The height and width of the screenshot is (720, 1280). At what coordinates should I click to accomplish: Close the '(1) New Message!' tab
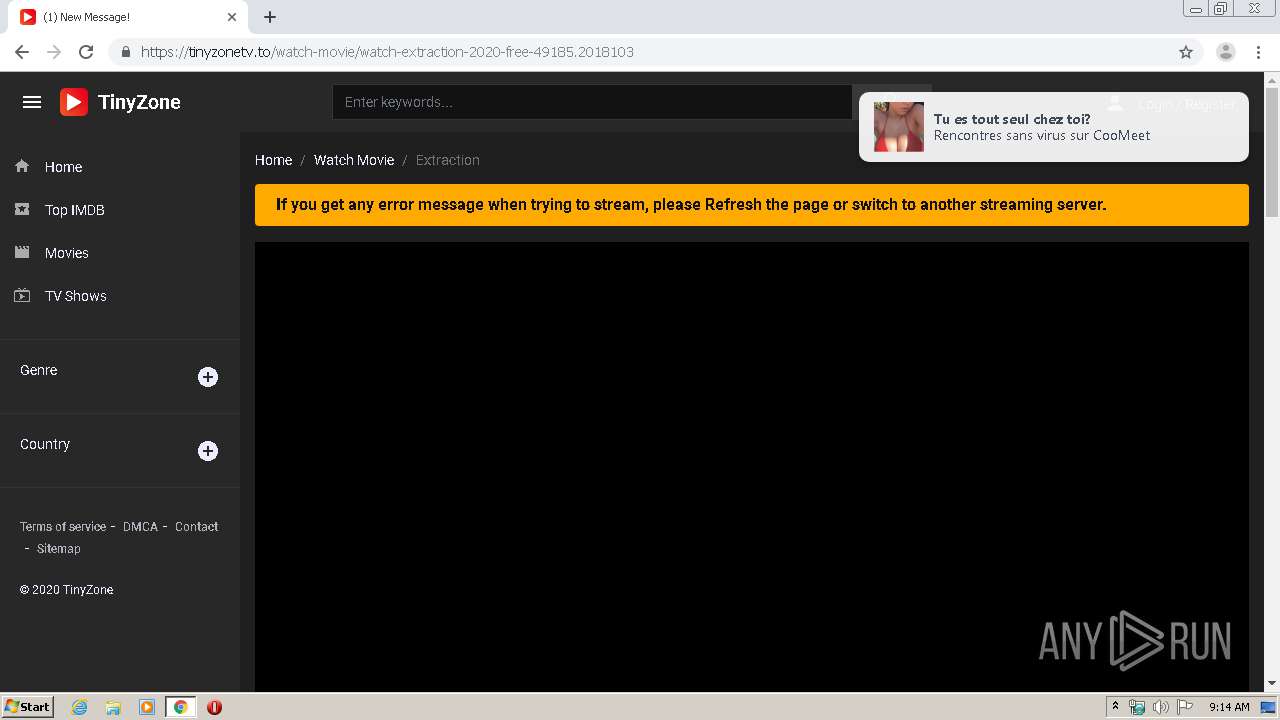coord(232,17)
